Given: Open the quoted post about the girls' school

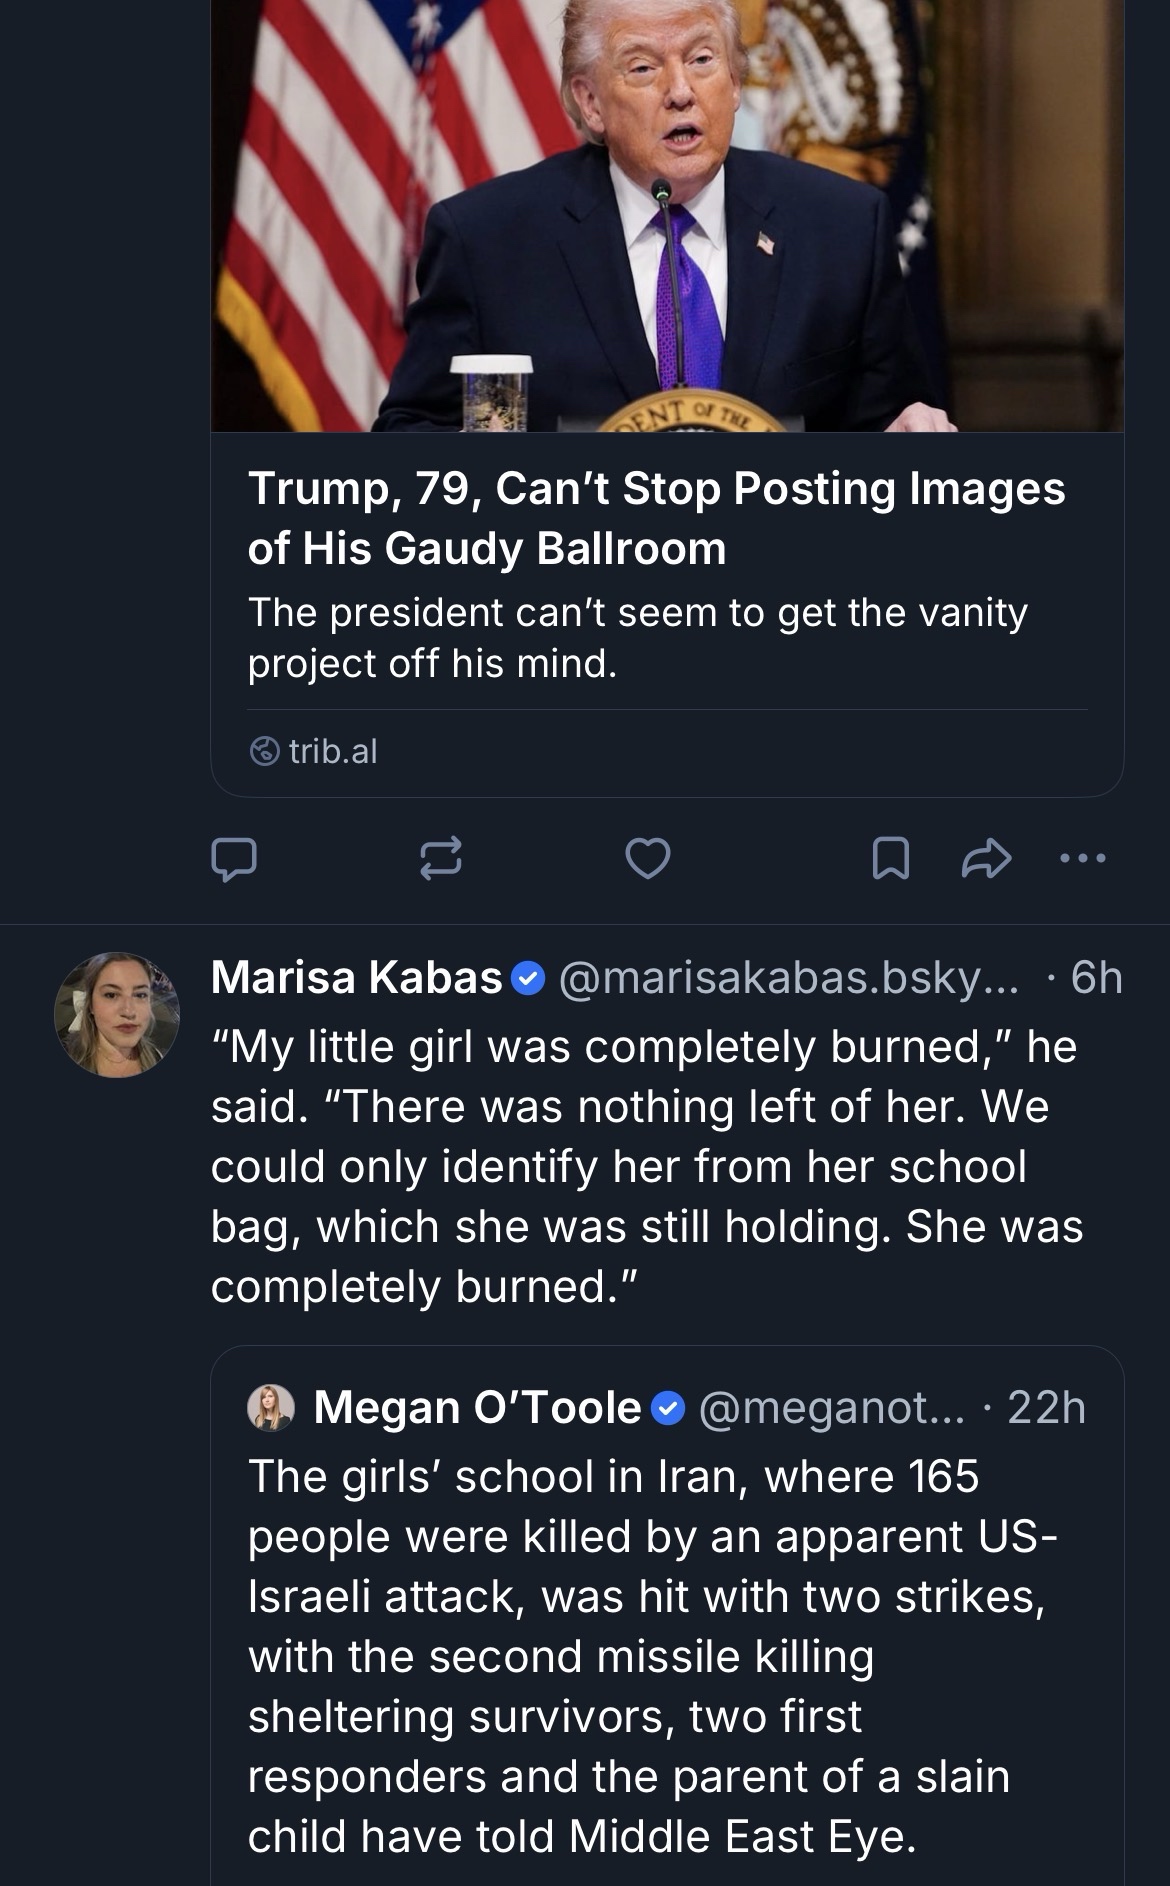Looking at the screenshot, I should point(650,1655).
